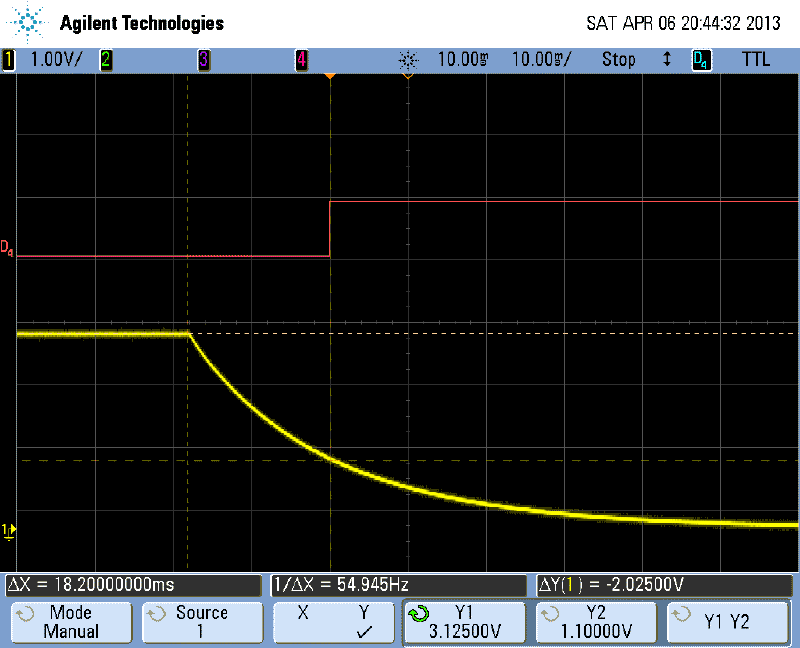Open the Source 1 cursor softkey
The width and height of the screenshot is (800, 648).
pos(203,621)
